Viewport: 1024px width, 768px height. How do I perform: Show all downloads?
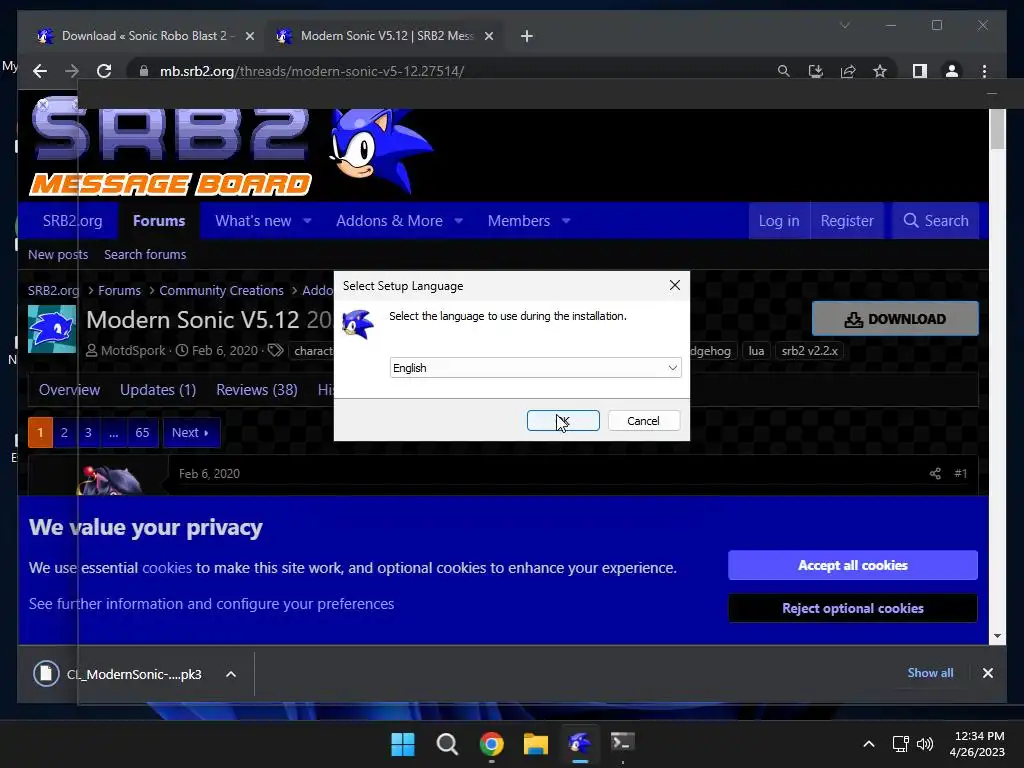[x=931, y=673]
